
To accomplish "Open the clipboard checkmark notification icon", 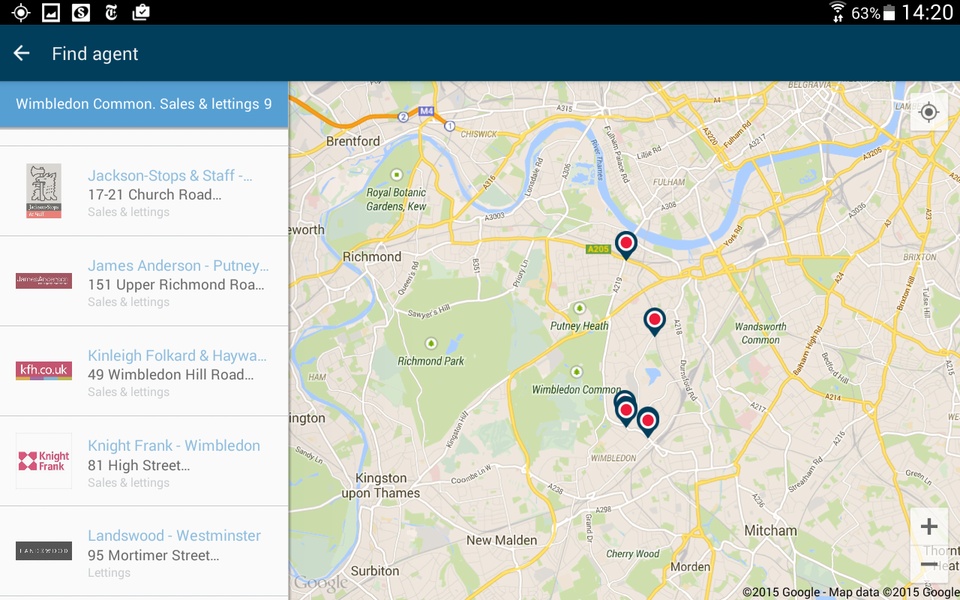I will pyautogui.click(x=141, y=12).
